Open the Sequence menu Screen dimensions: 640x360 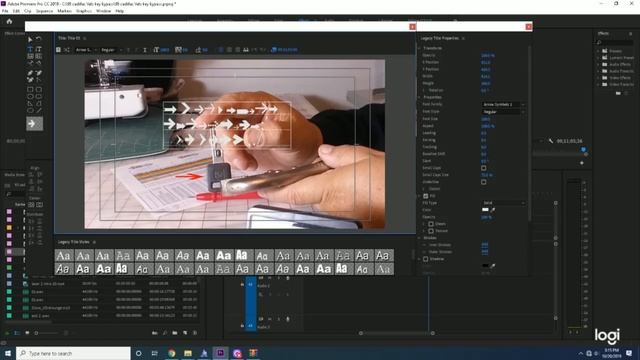[x=44, y=11]
